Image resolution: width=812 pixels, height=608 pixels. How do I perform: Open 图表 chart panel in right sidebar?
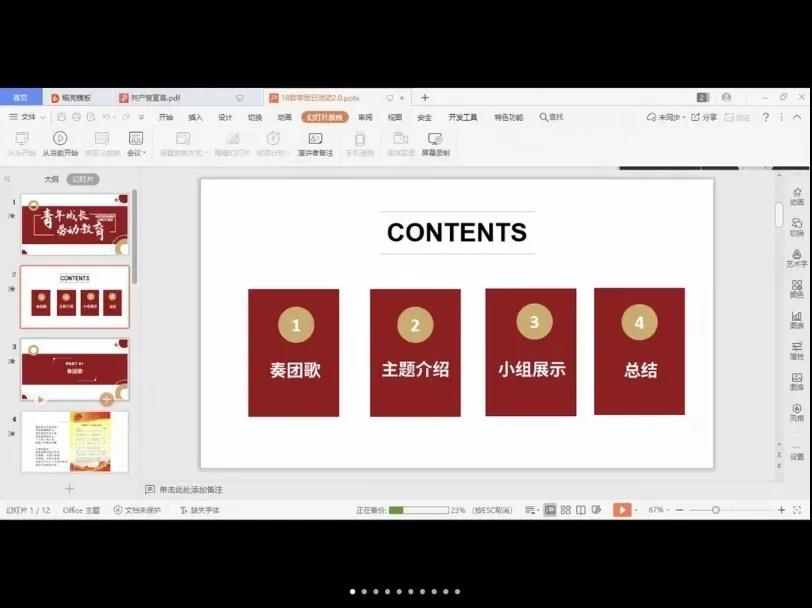(x=796, y=320)
